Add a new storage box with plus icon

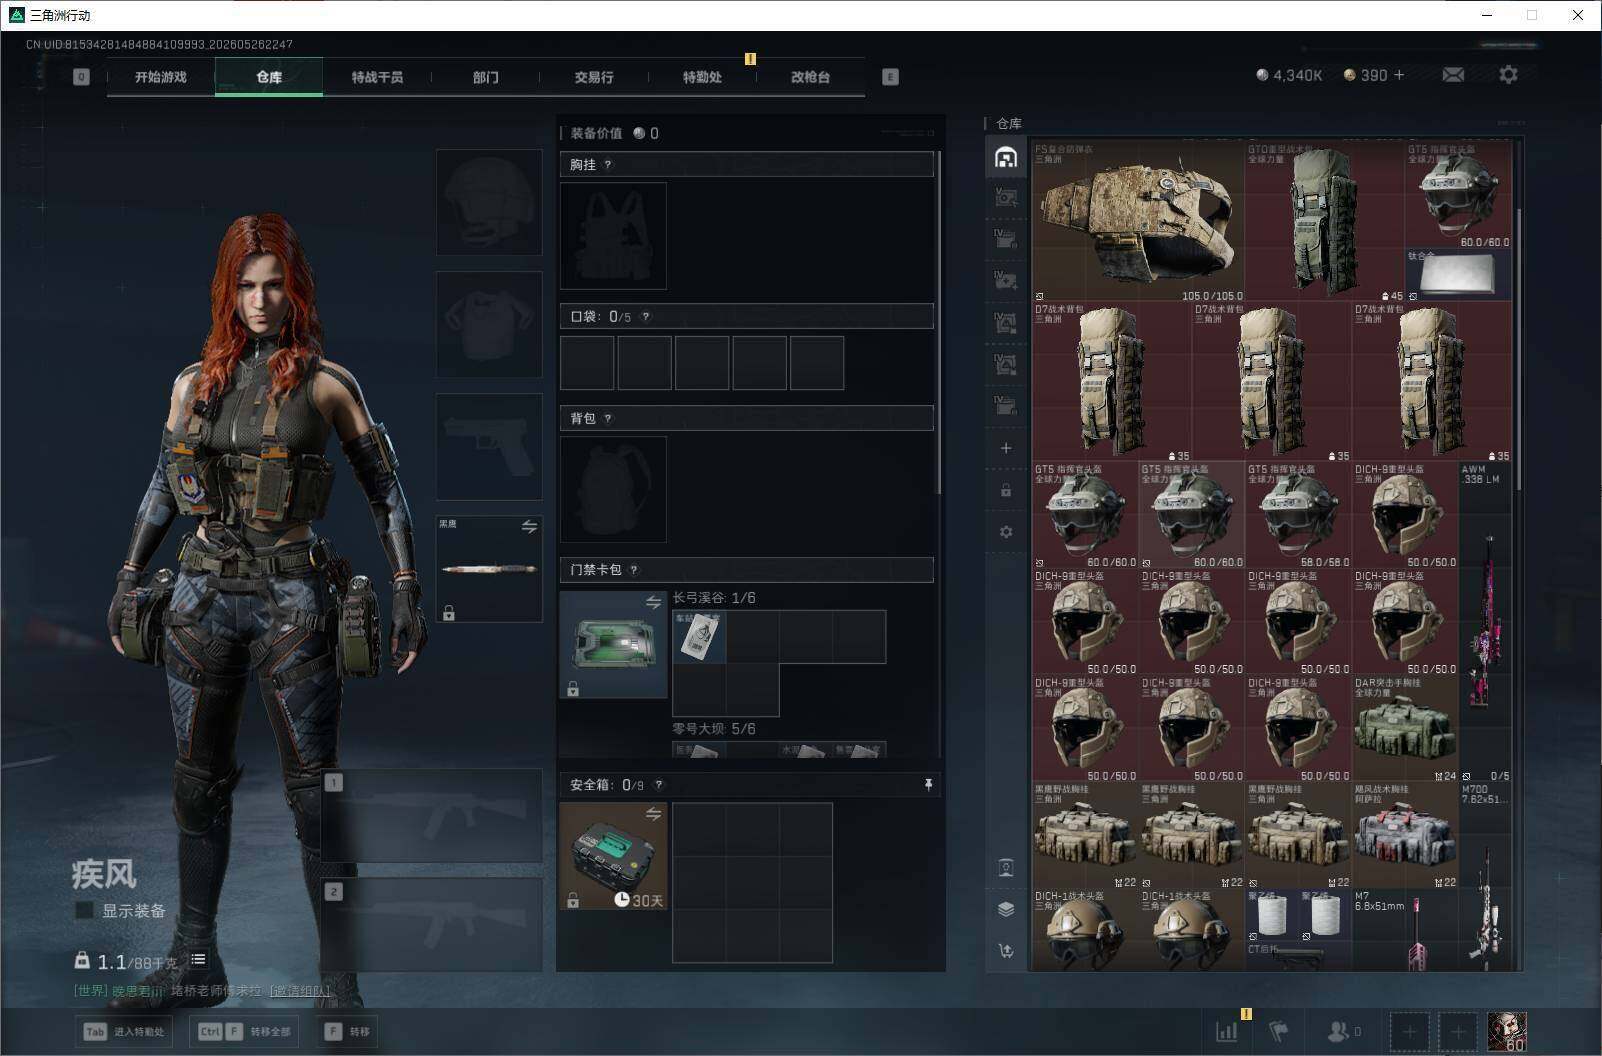pos(1006,448)
